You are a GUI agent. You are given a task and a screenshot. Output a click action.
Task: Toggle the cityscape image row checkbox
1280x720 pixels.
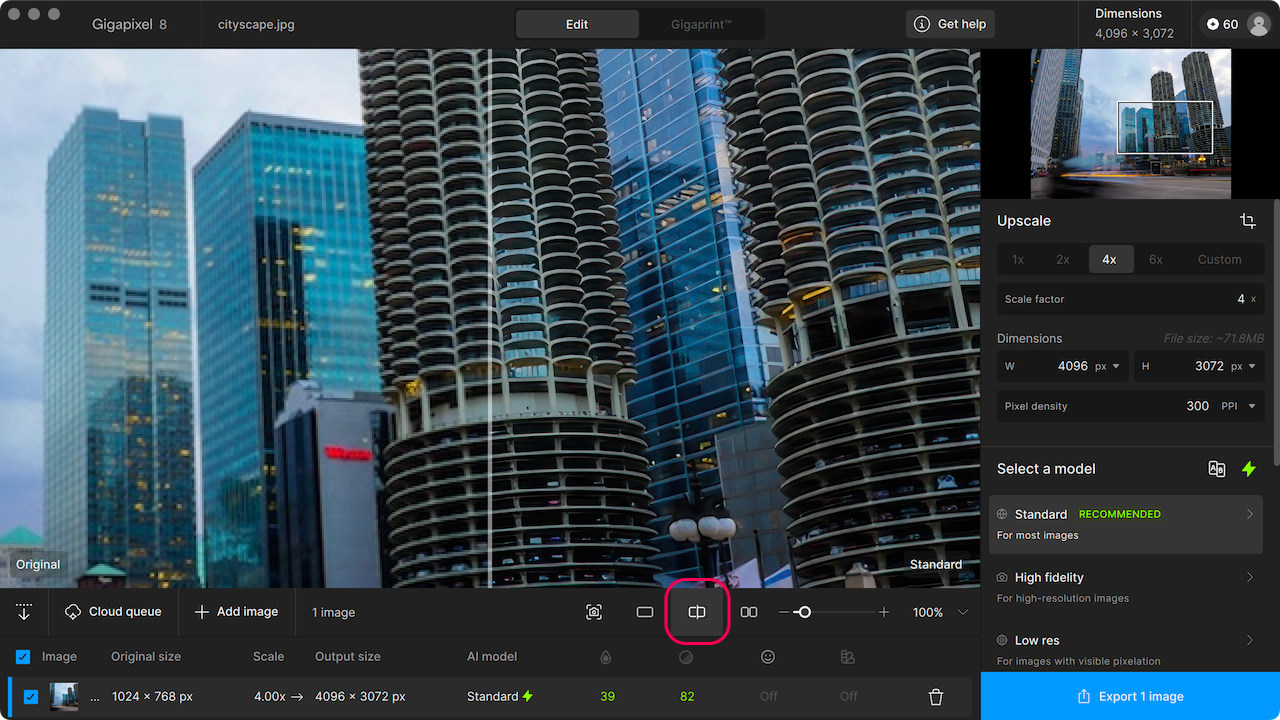[x=31, y=697]
